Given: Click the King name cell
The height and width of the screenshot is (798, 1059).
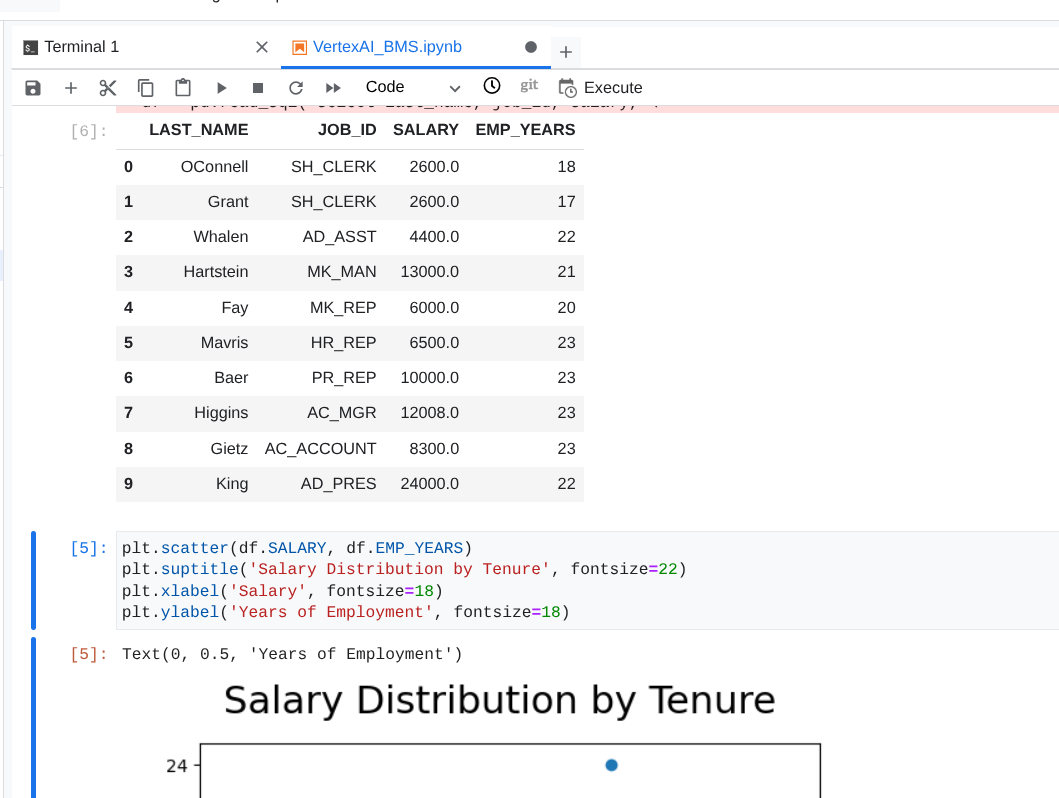Looking at the screenshot, I should click(x=232, y=484).
